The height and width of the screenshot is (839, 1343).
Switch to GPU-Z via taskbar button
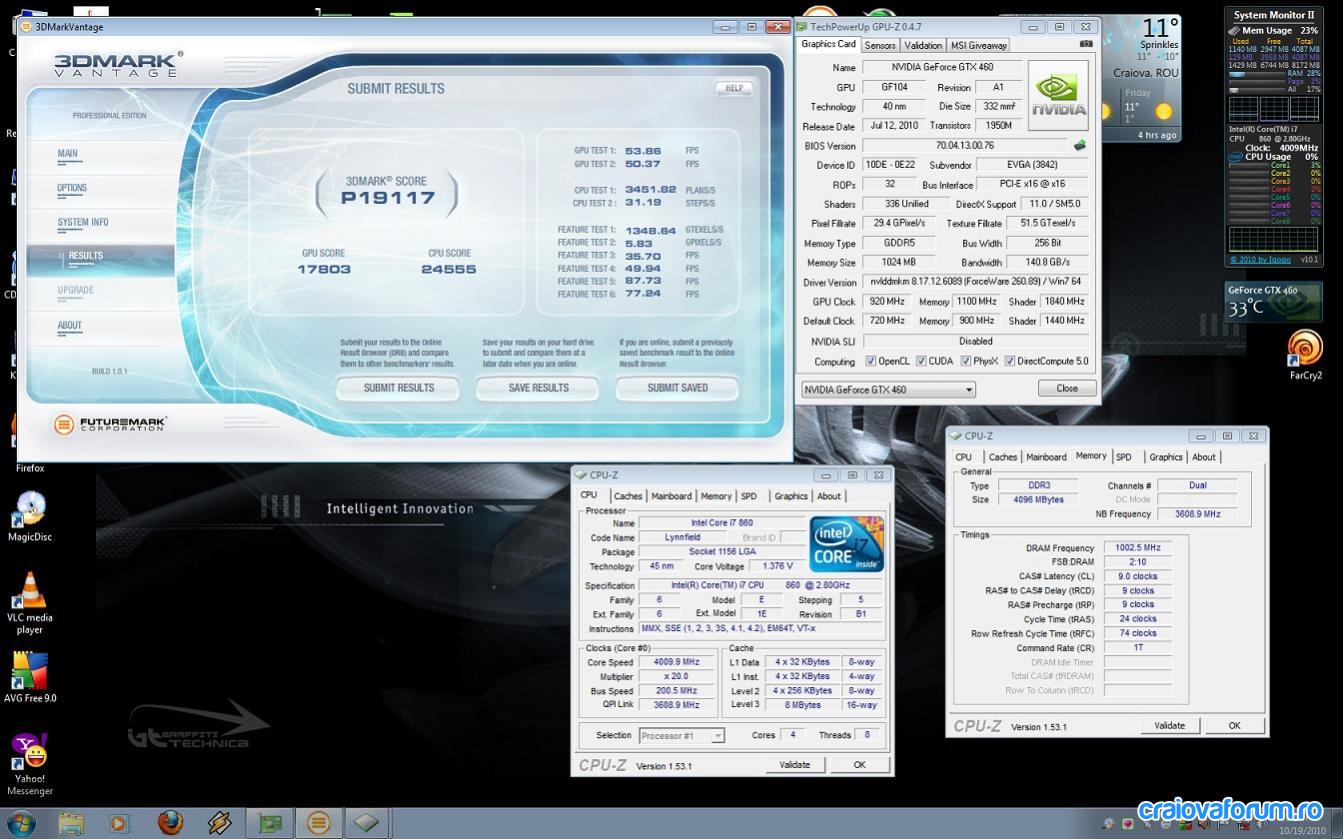tap(269, 823)
